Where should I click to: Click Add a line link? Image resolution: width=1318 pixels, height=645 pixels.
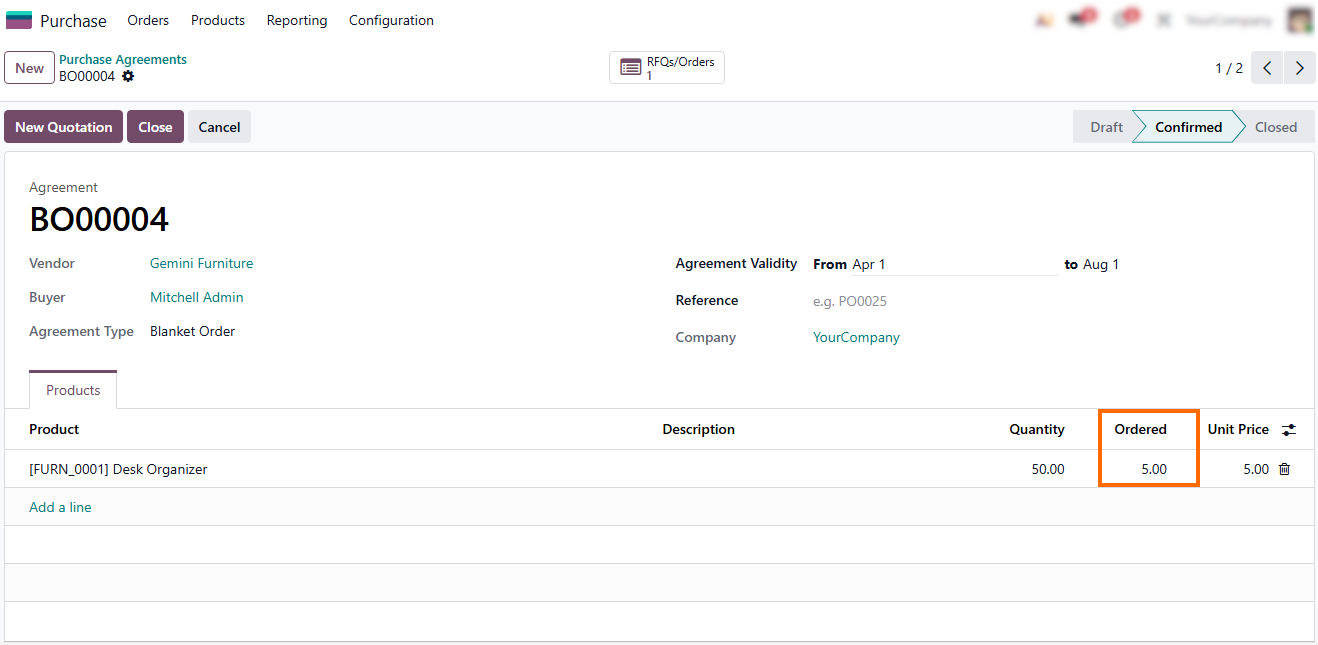(60, 507)
